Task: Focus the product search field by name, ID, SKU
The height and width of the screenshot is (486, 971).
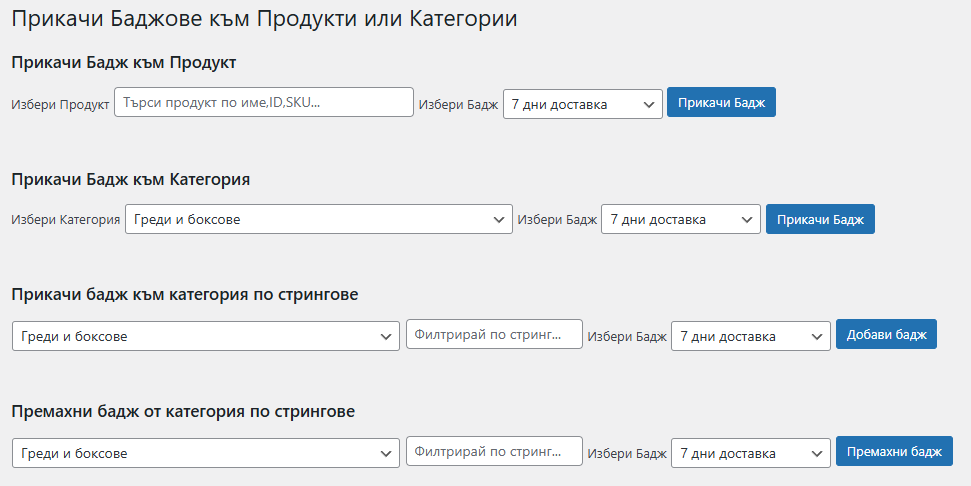Action: tap(264, 102)
